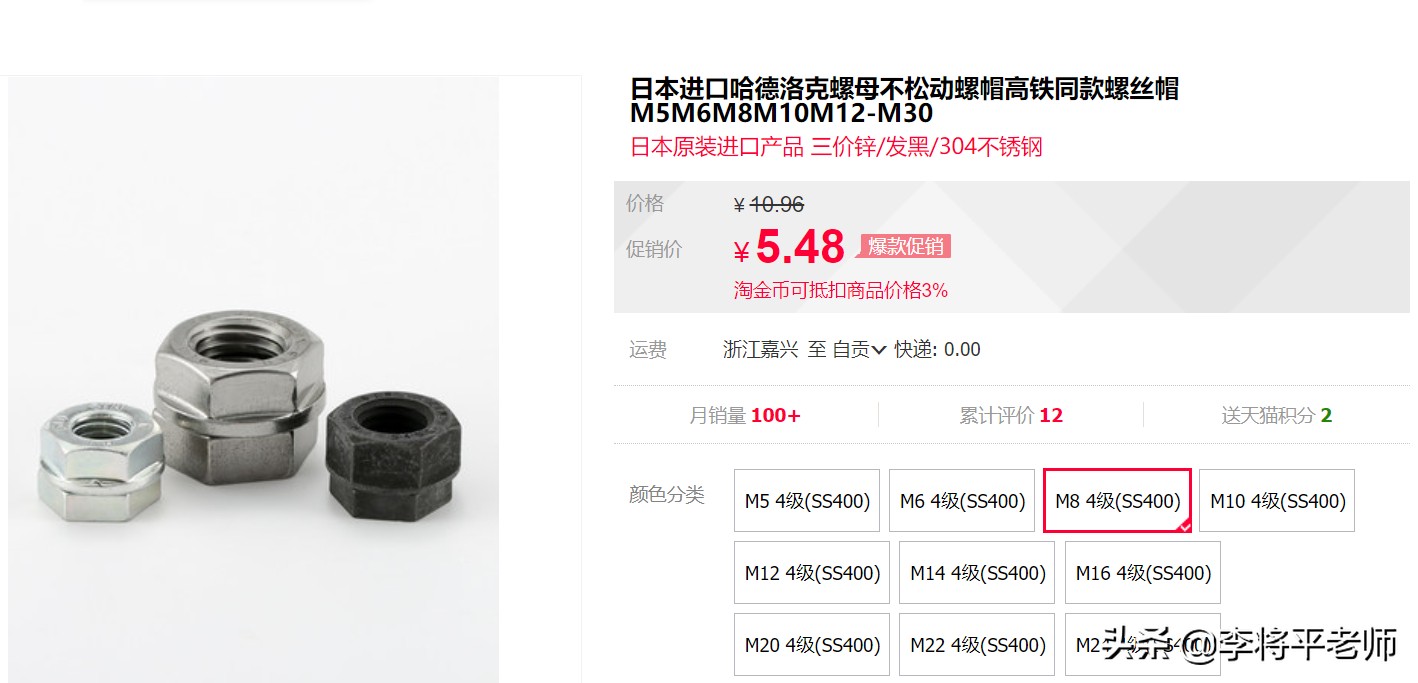Select the M22 4级(SS400) option

[x=977, y=645]
